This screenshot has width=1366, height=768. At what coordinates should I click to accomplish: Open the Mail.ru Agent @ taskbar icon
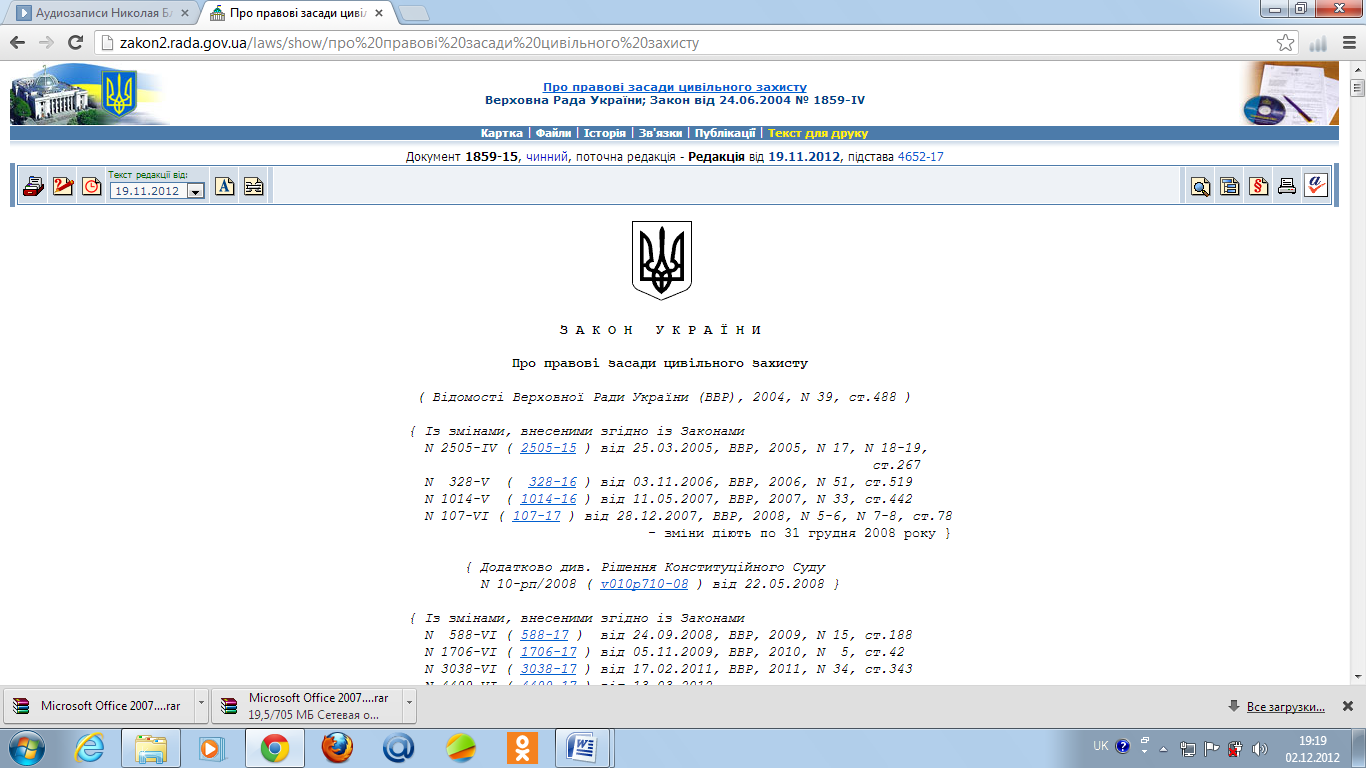click(x=399, y=748)
